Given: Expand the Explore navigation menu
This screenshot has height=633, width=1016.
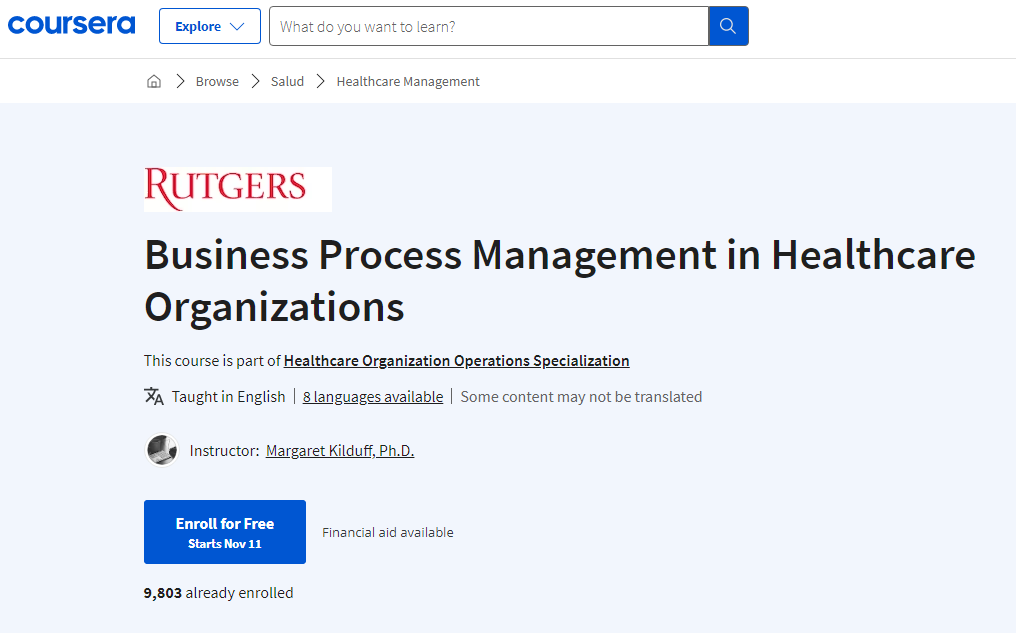Looking at the screenshot, I should pos(209,25).
